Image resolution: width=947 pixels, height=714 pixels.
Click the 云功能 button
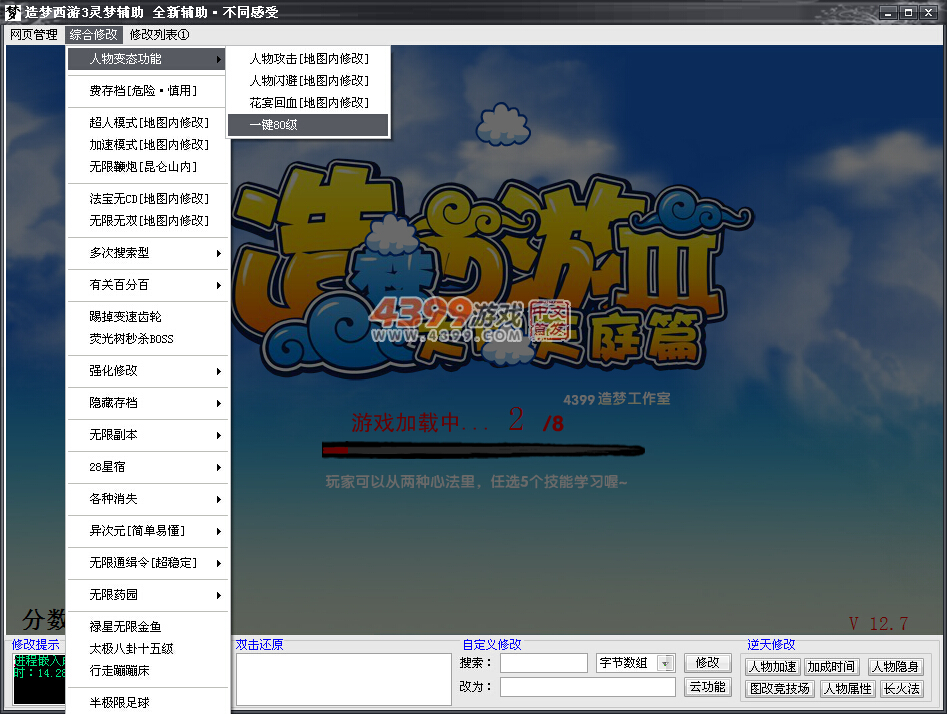point(707,687)
